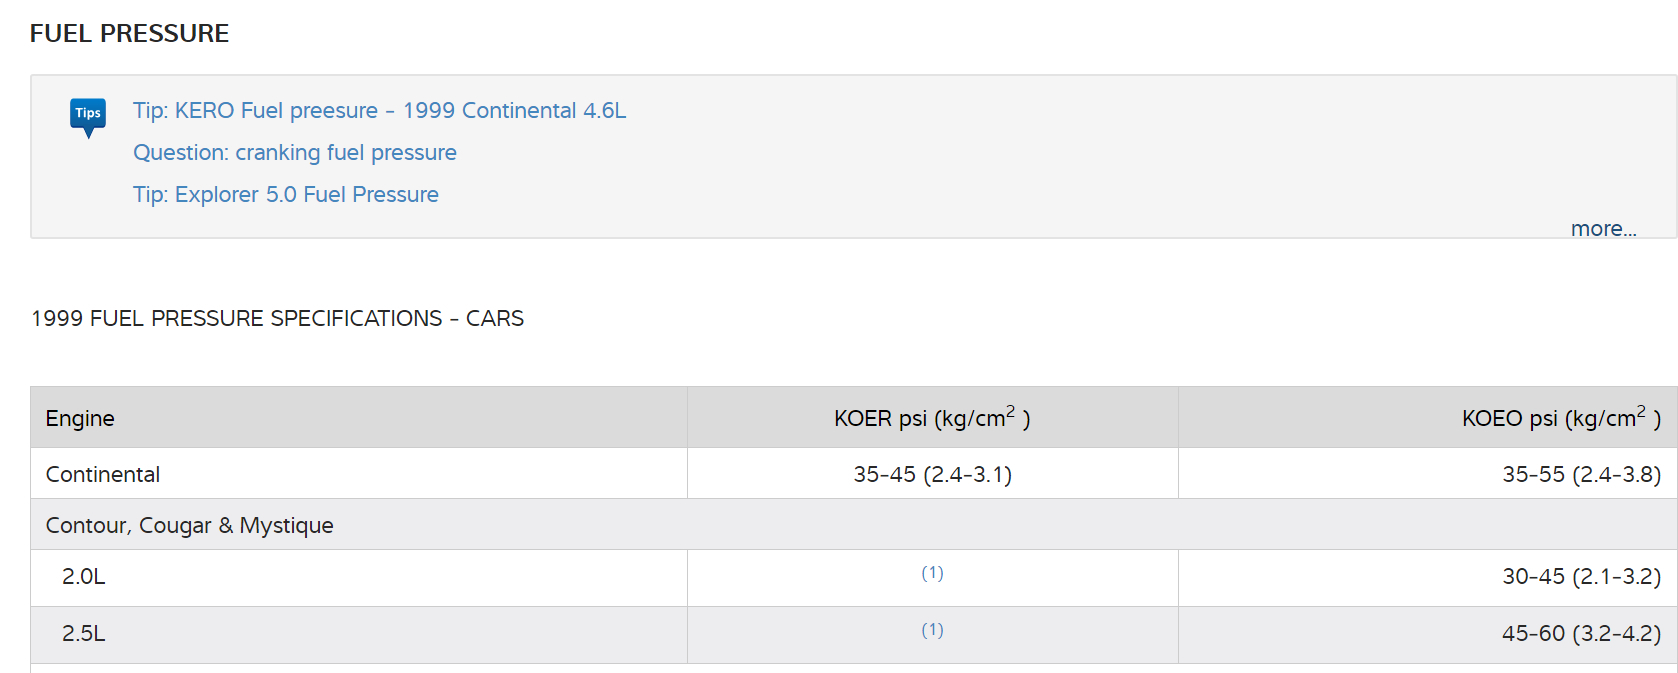Click the KOER psi column header
Viewport: 1678px width, 673px height.
(931, 418)
